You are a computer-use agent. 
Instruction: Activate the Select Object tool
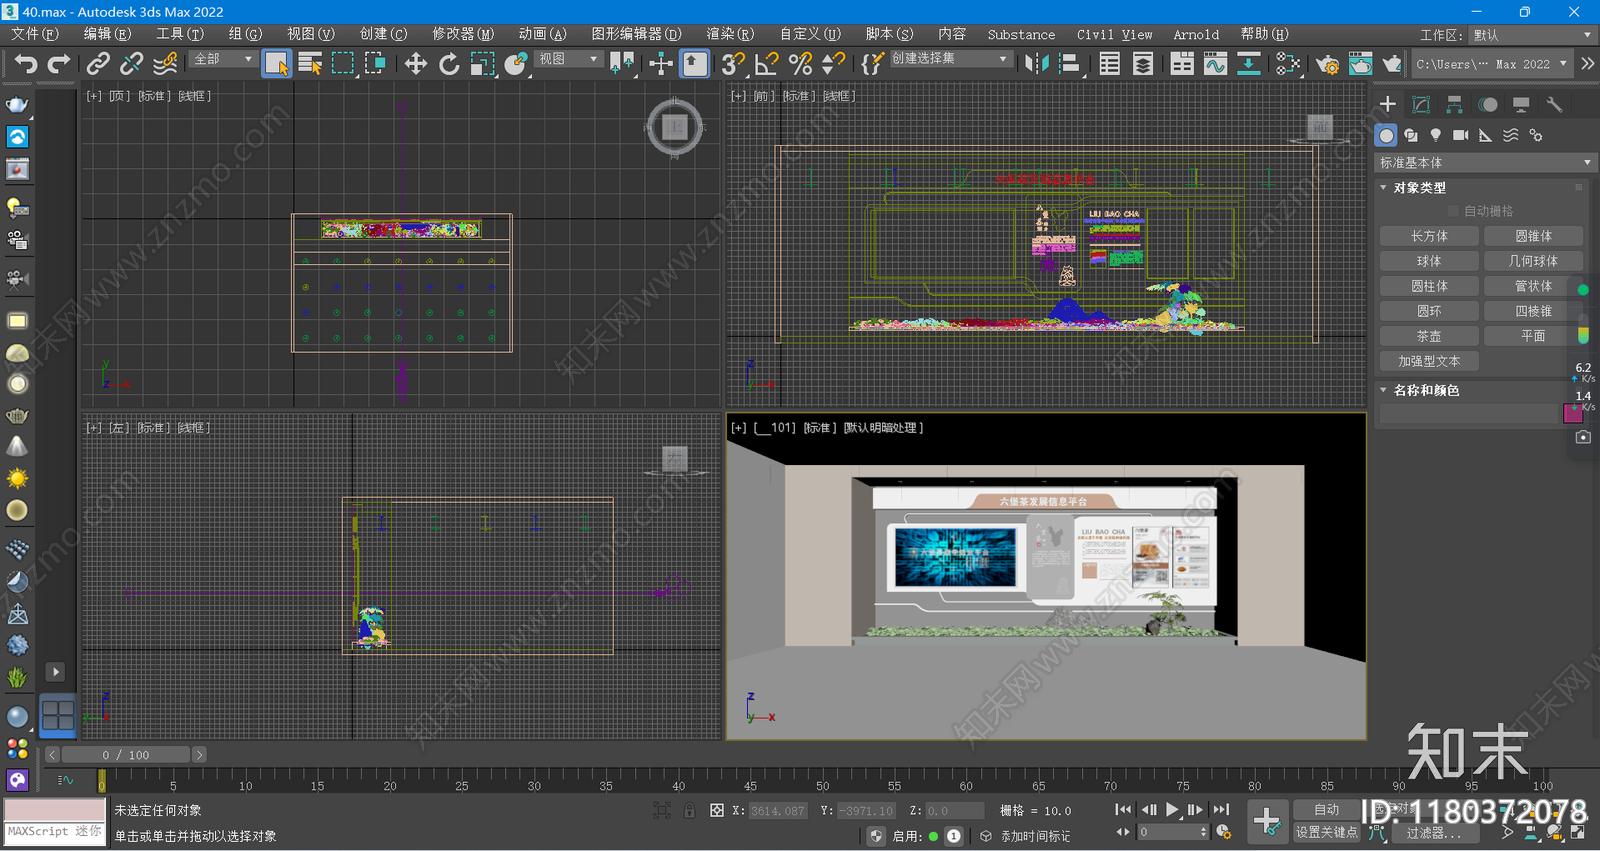click(276, 64)
